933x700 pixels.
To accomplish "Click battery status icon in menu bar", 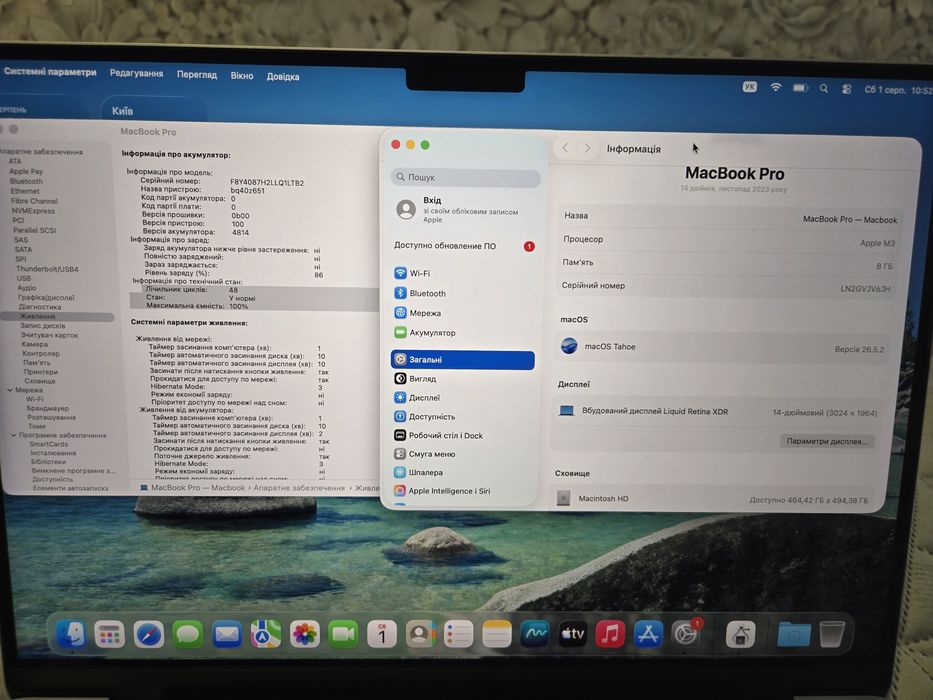I will pyautogui.click(x=800, y=88).
